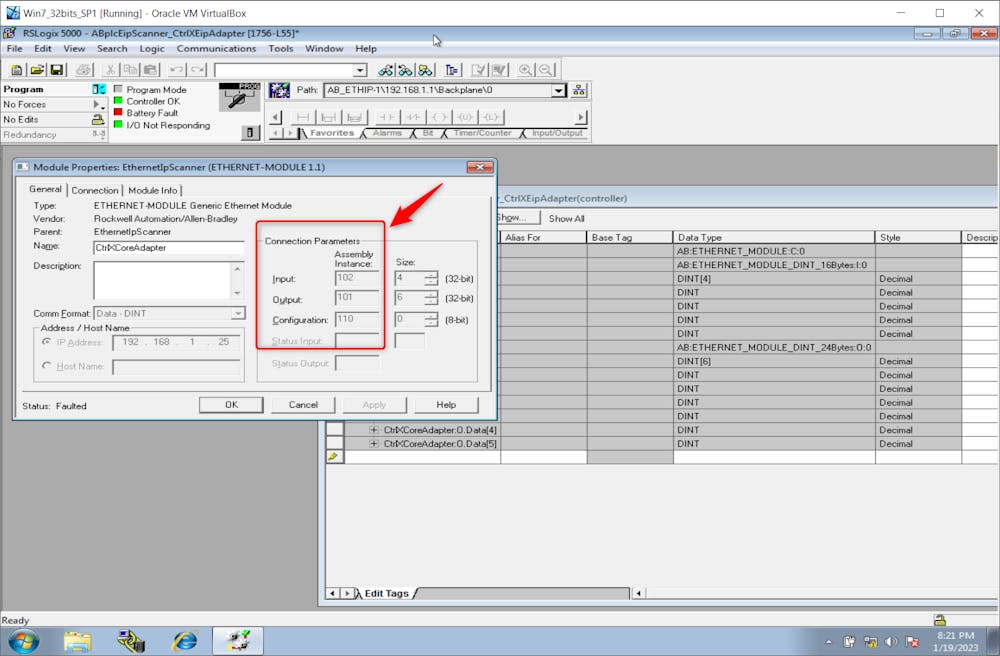The width and height of the screenshot is (1000, 656).
Task: Create a new project with toolbar icon
Action: (x=17, y=70)
